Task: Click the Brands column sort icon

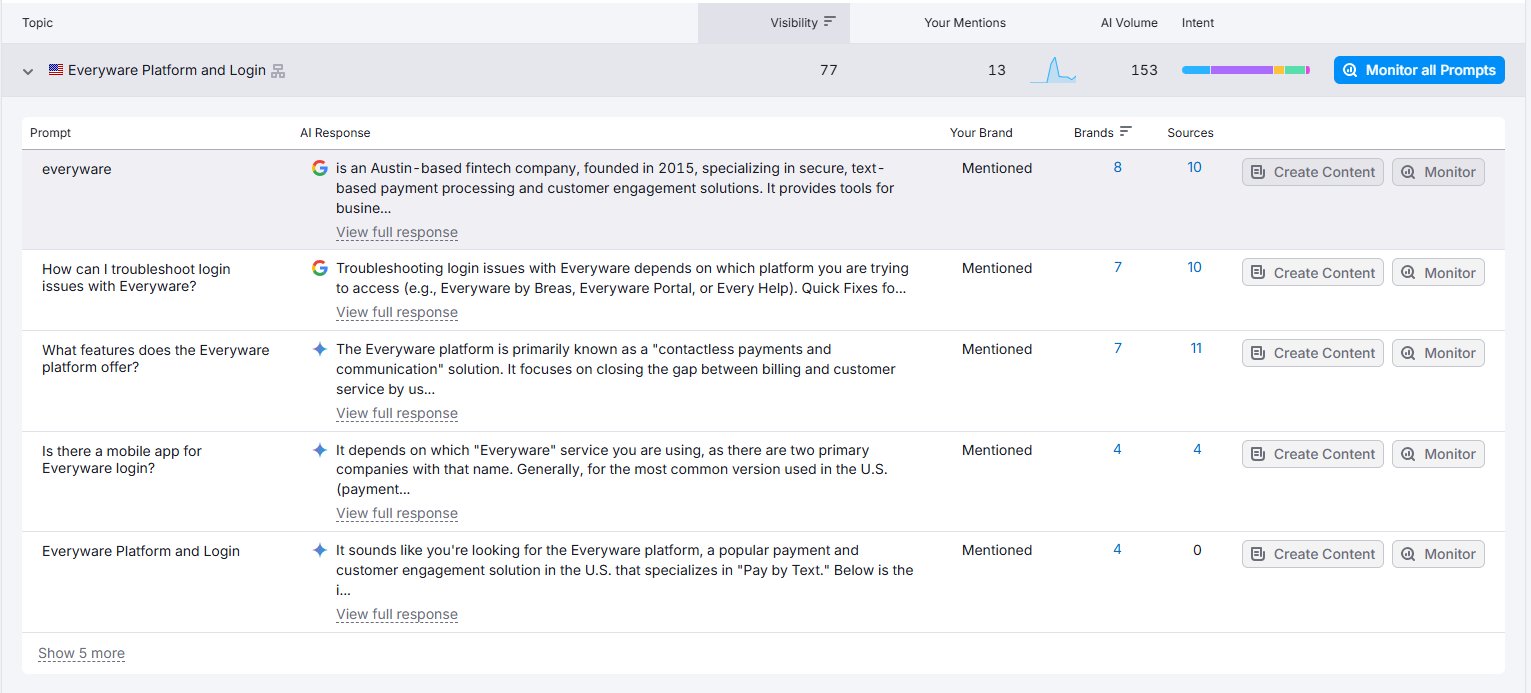Action: click(1126, 132)
